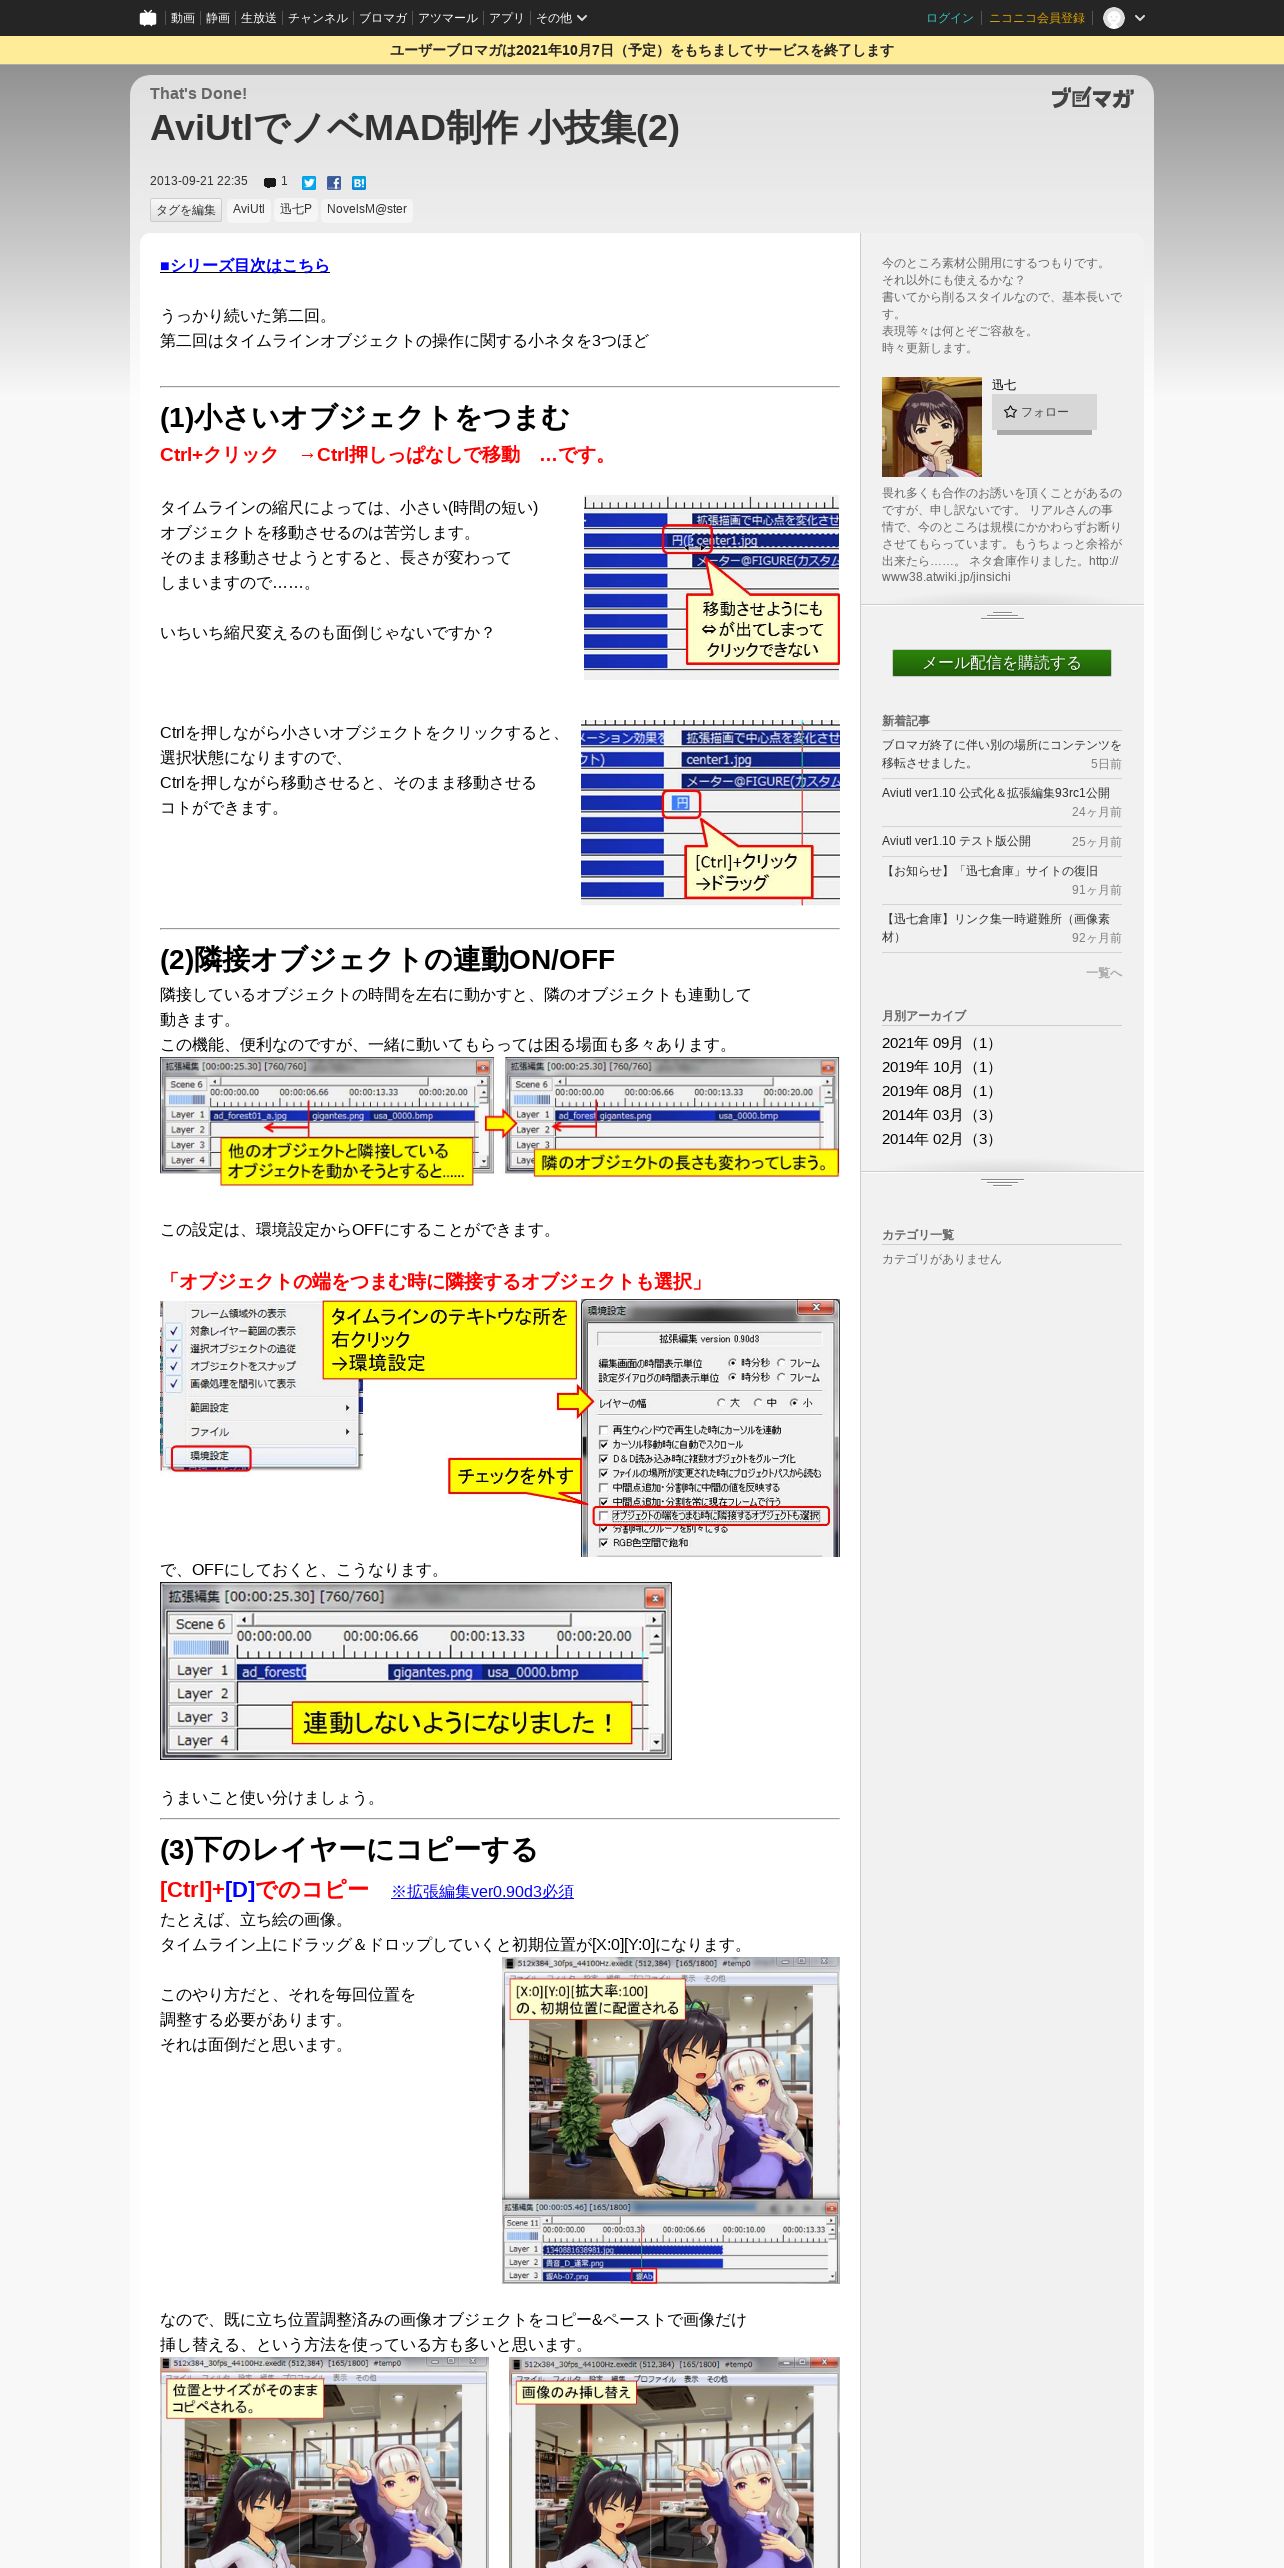Open image captioned 他のオブジェクトと隣接している

pyautogui.click(x=327, y=1121)
